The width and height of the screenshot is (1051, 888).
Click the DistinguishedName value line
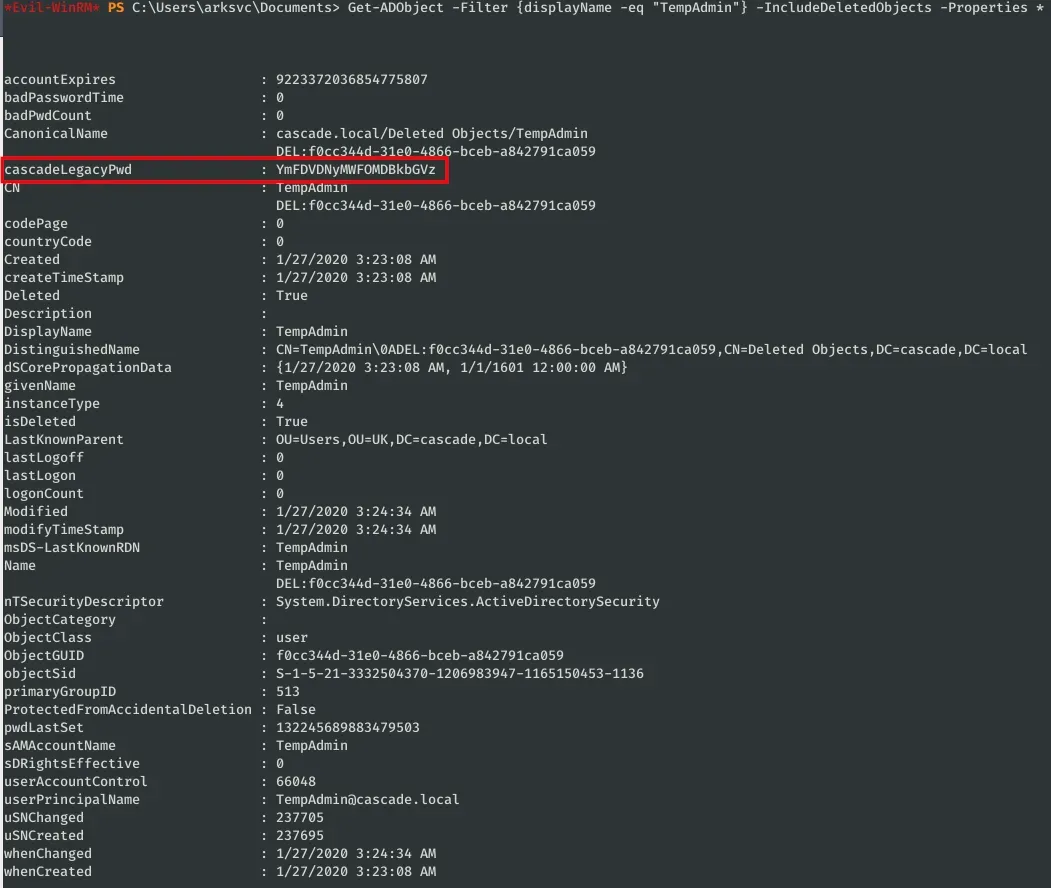pyautogui.click(x=650, y=350)
